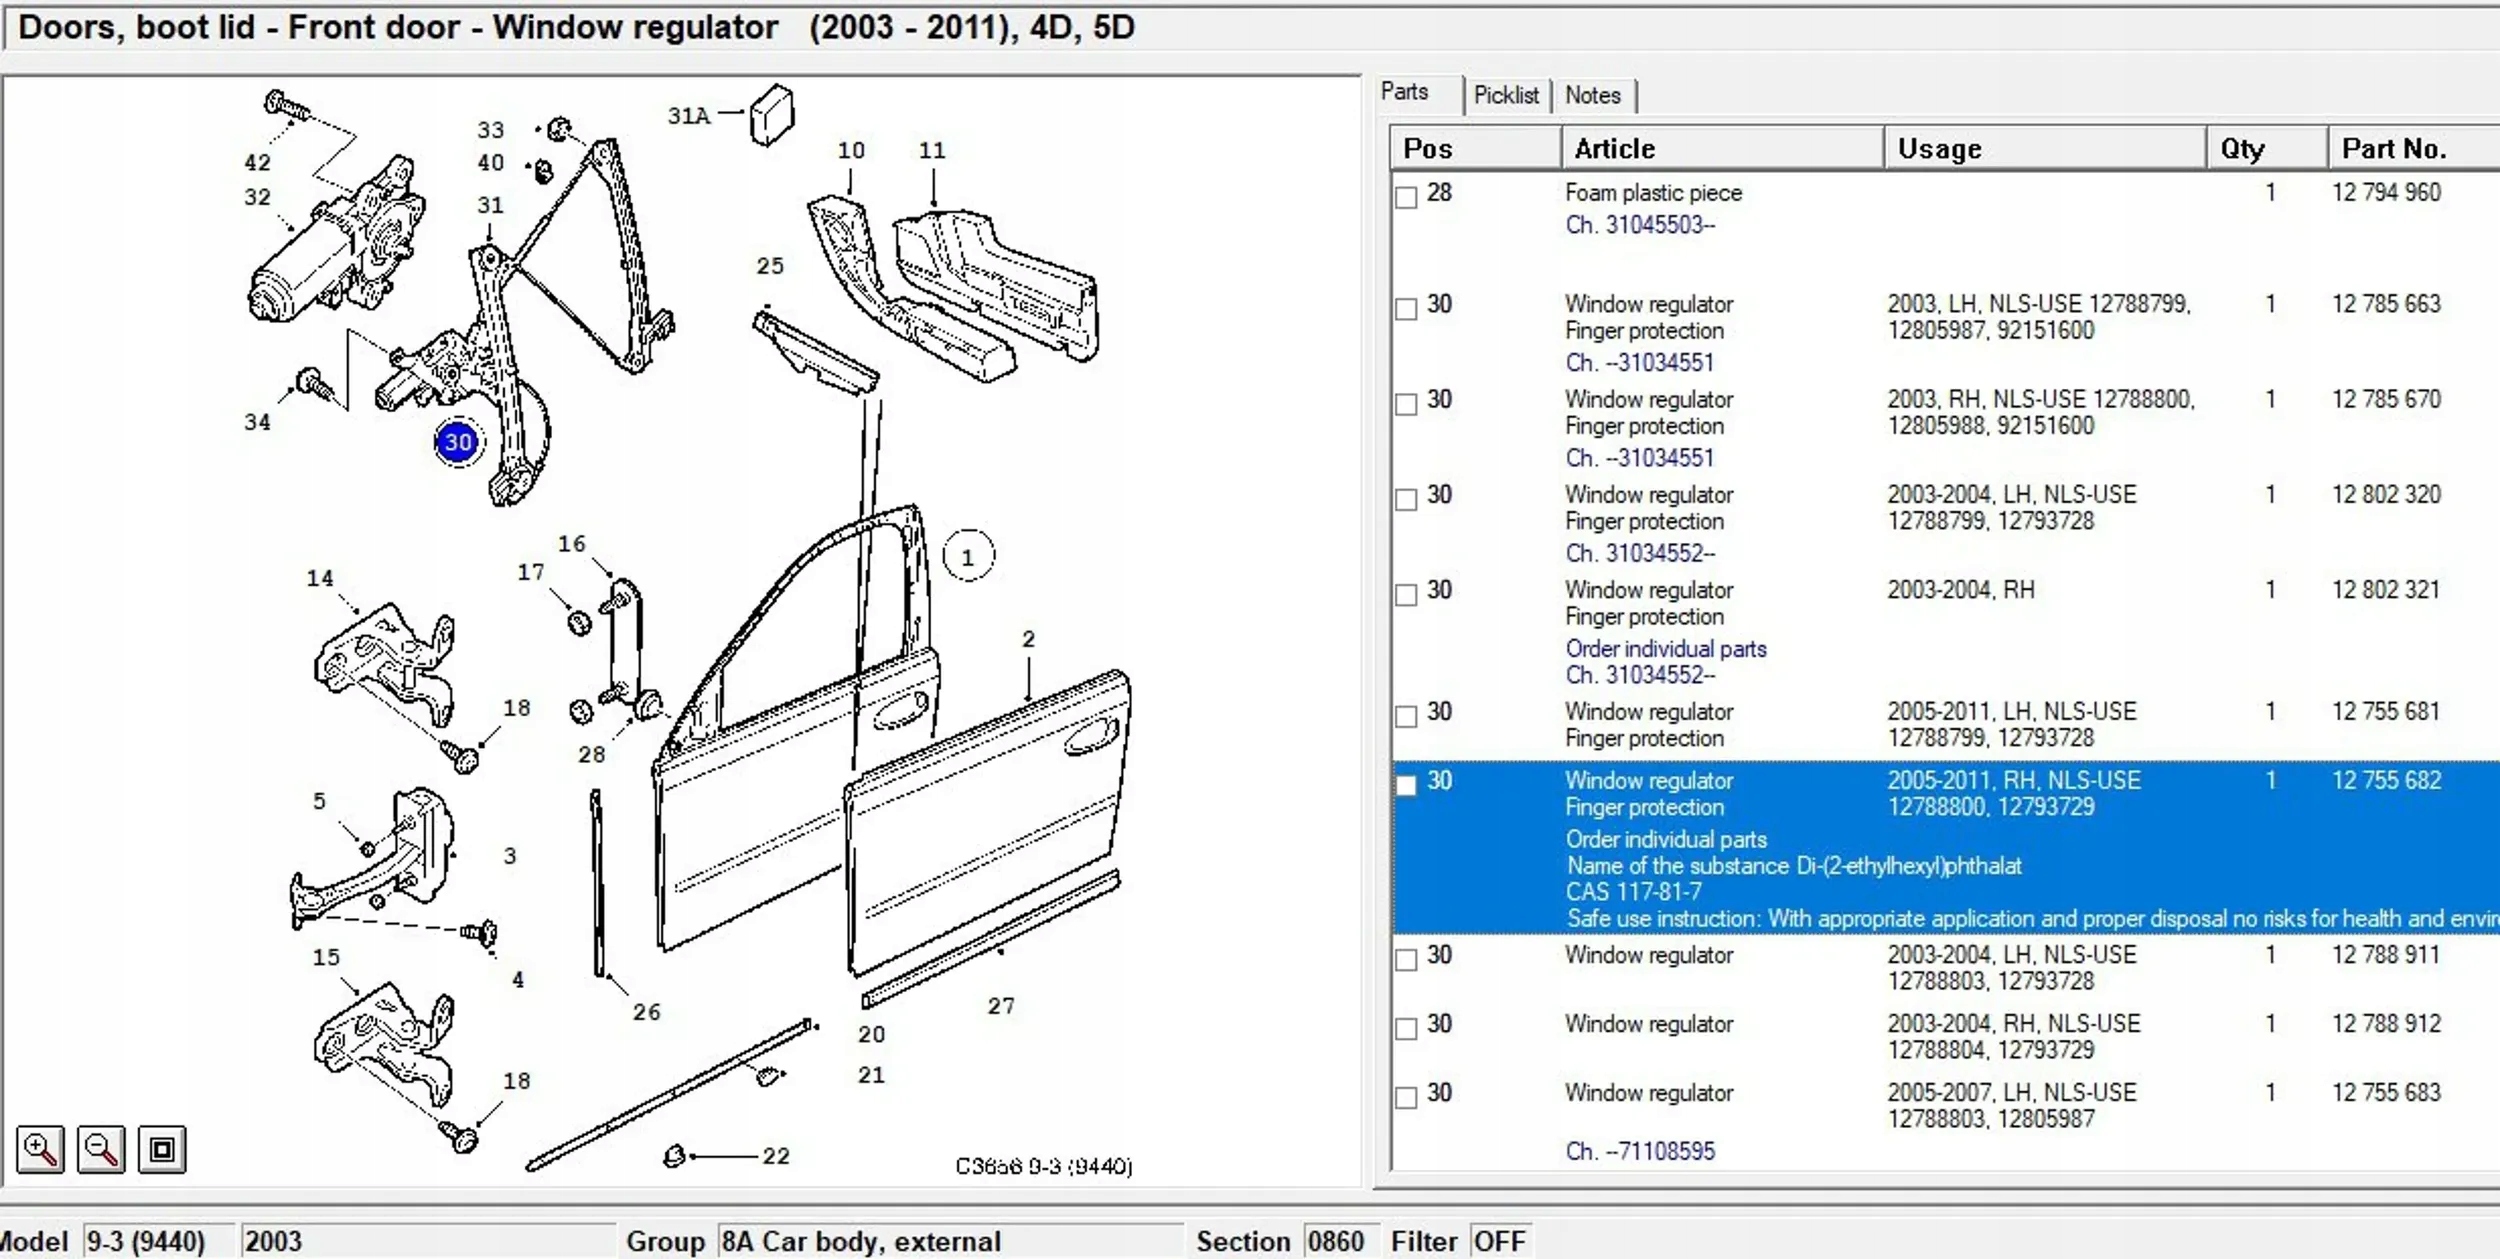The width and height of the screenshot is (2500, 1259).
Task: Check the box for part 12 788 911
Action: (x=1406, y=959)
